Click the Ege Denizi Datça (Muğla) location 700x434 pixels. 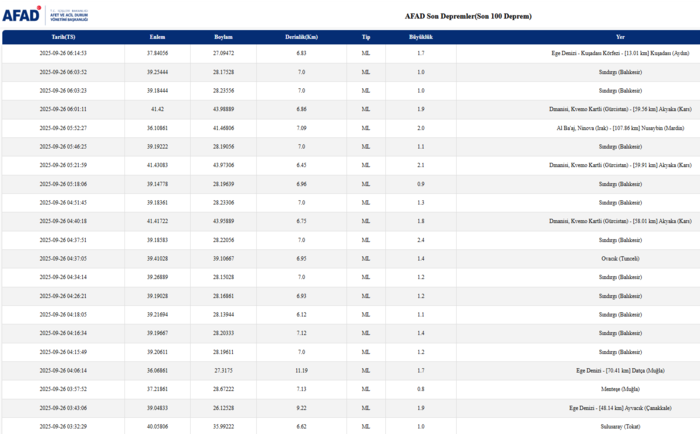[x=620, y=371]
